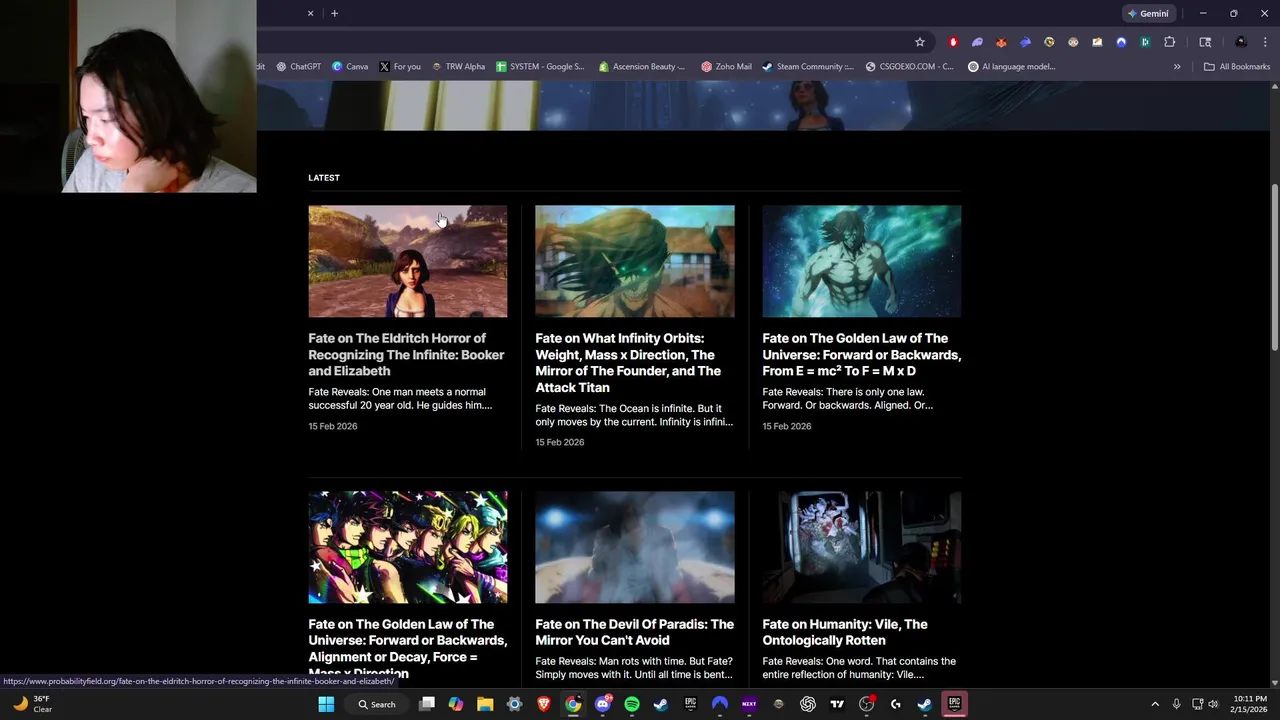1280x720 pixels.
Task: Open The Devil Of Paradis article title
Action: (634, 632)
